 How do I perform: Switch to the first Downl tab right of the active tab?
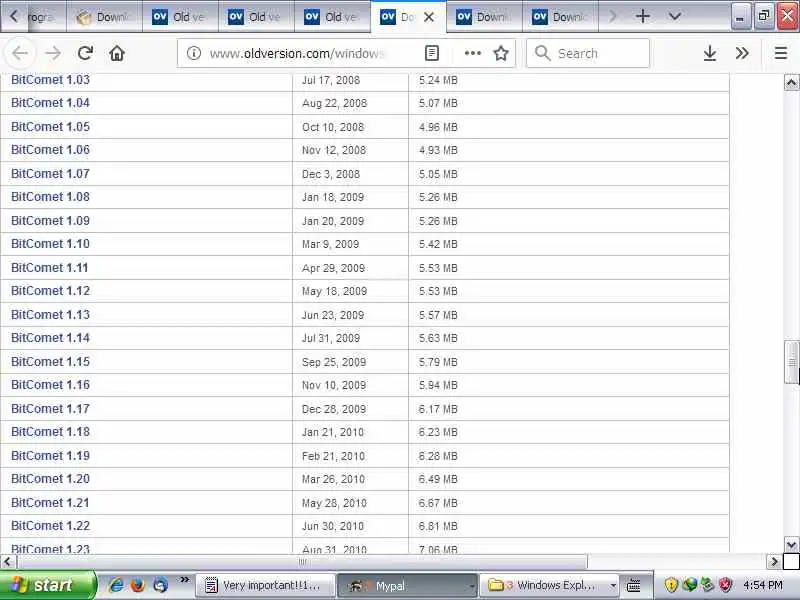tap(484, 17)
